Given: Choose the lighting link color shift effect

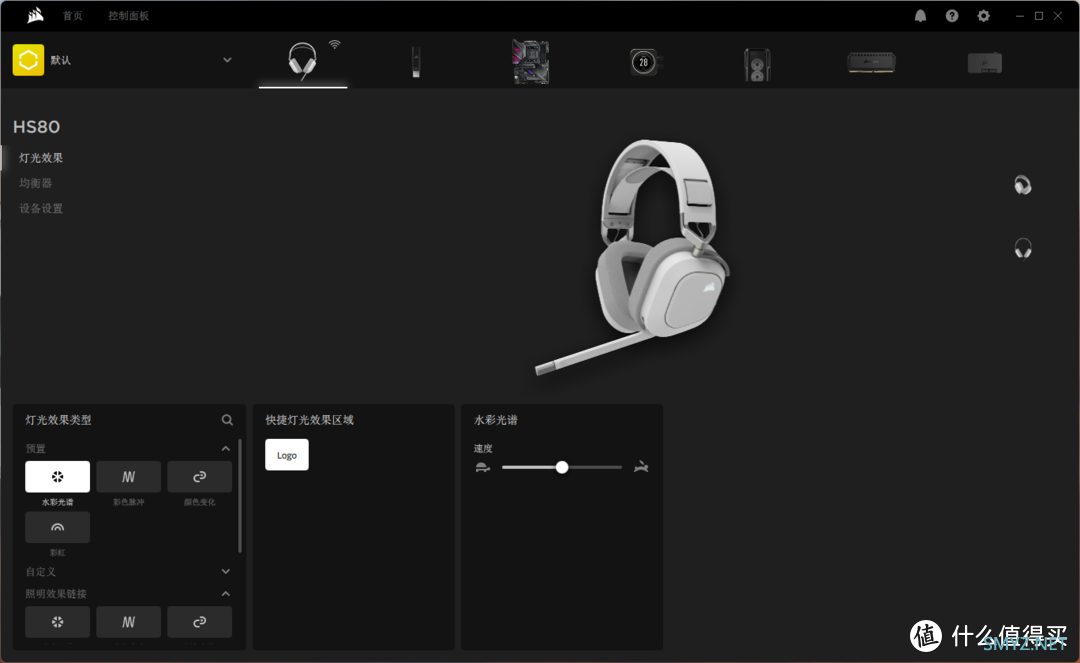Looking at the screenshot, I should tap(200, 622).
